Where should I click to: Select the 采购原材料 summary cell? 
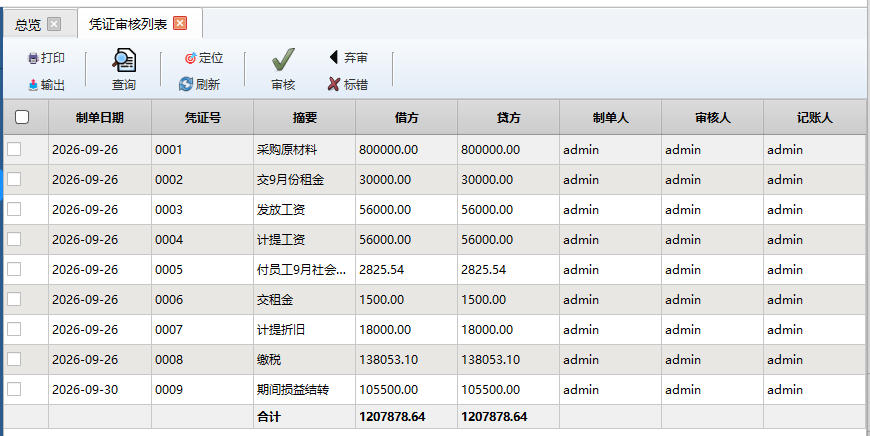[305, 150]
